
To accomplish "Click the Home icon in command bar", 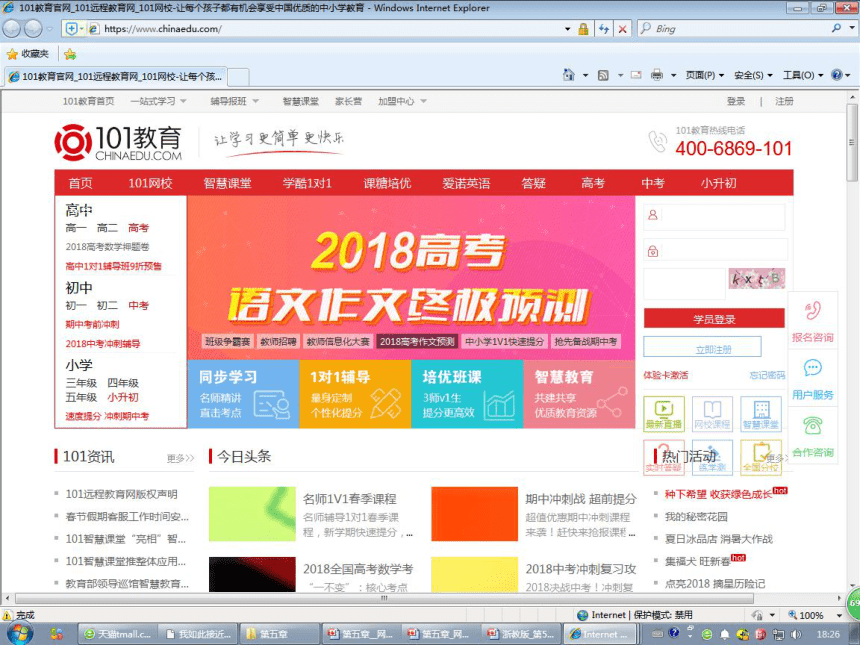I will (x=569, y=75).
